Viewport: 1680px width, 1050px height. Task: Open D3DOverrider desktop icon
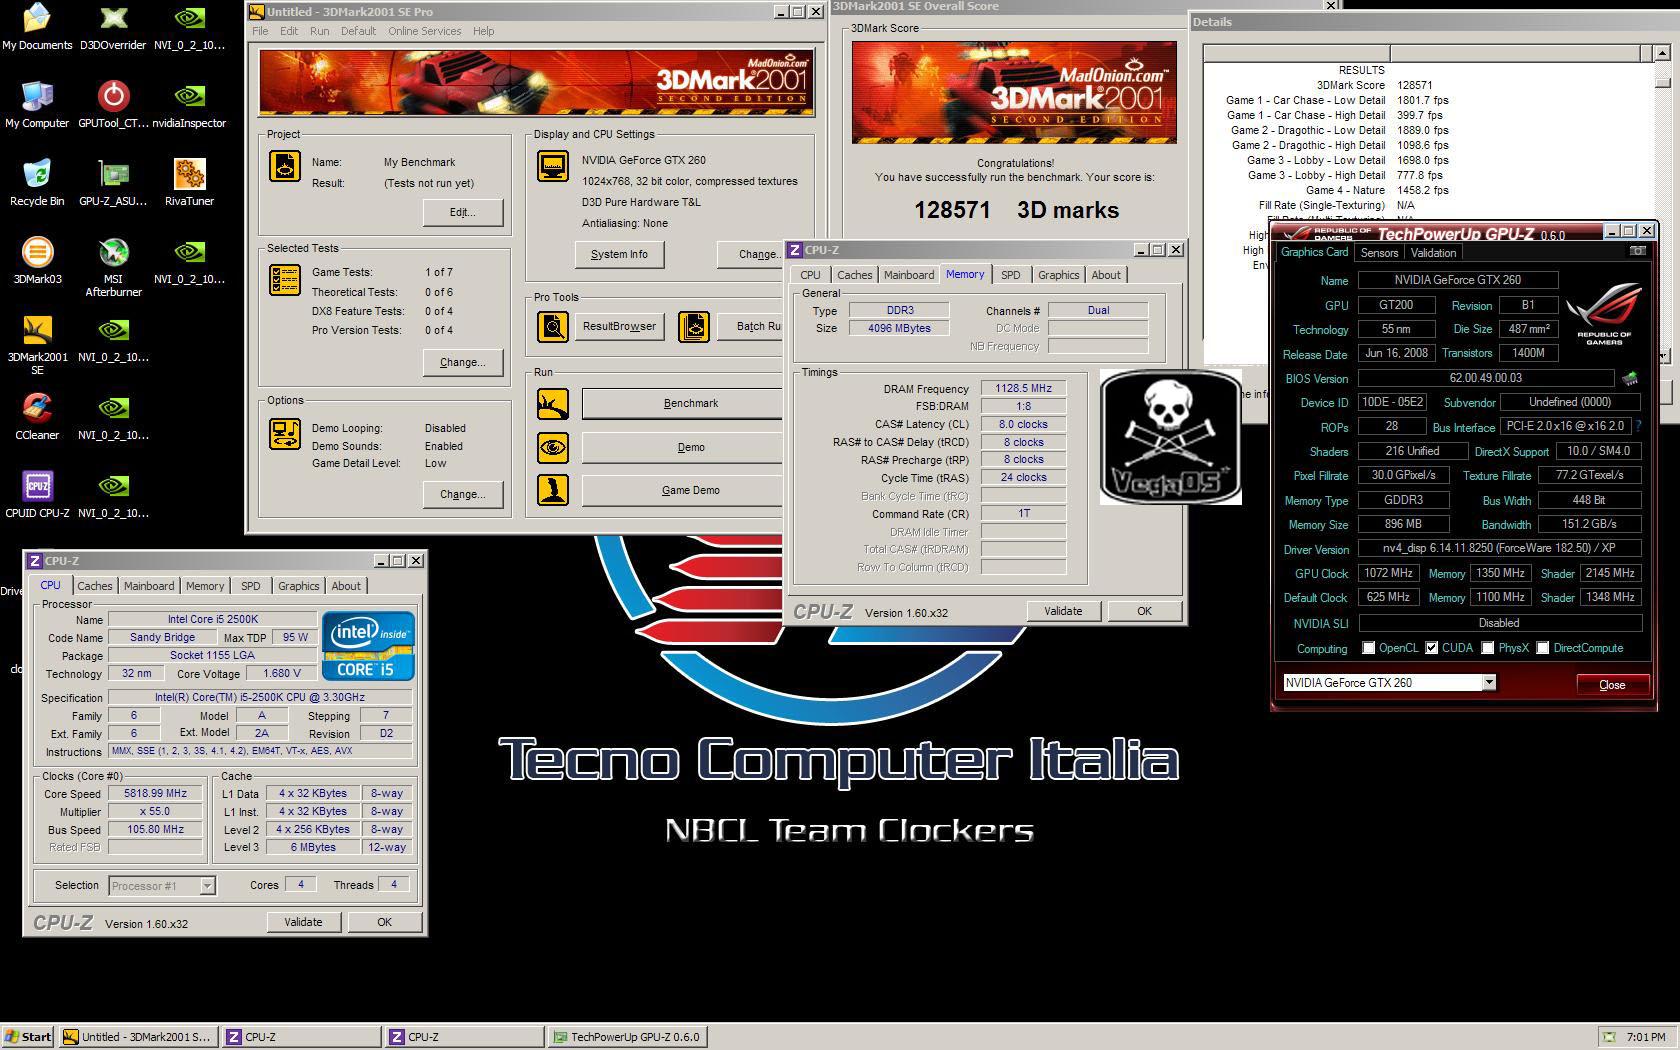(x=113, y=27)
